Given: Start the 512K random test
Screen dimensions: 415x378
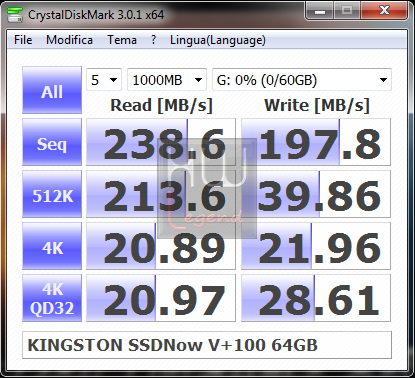Looking at the screenshot, I should 52,194.
